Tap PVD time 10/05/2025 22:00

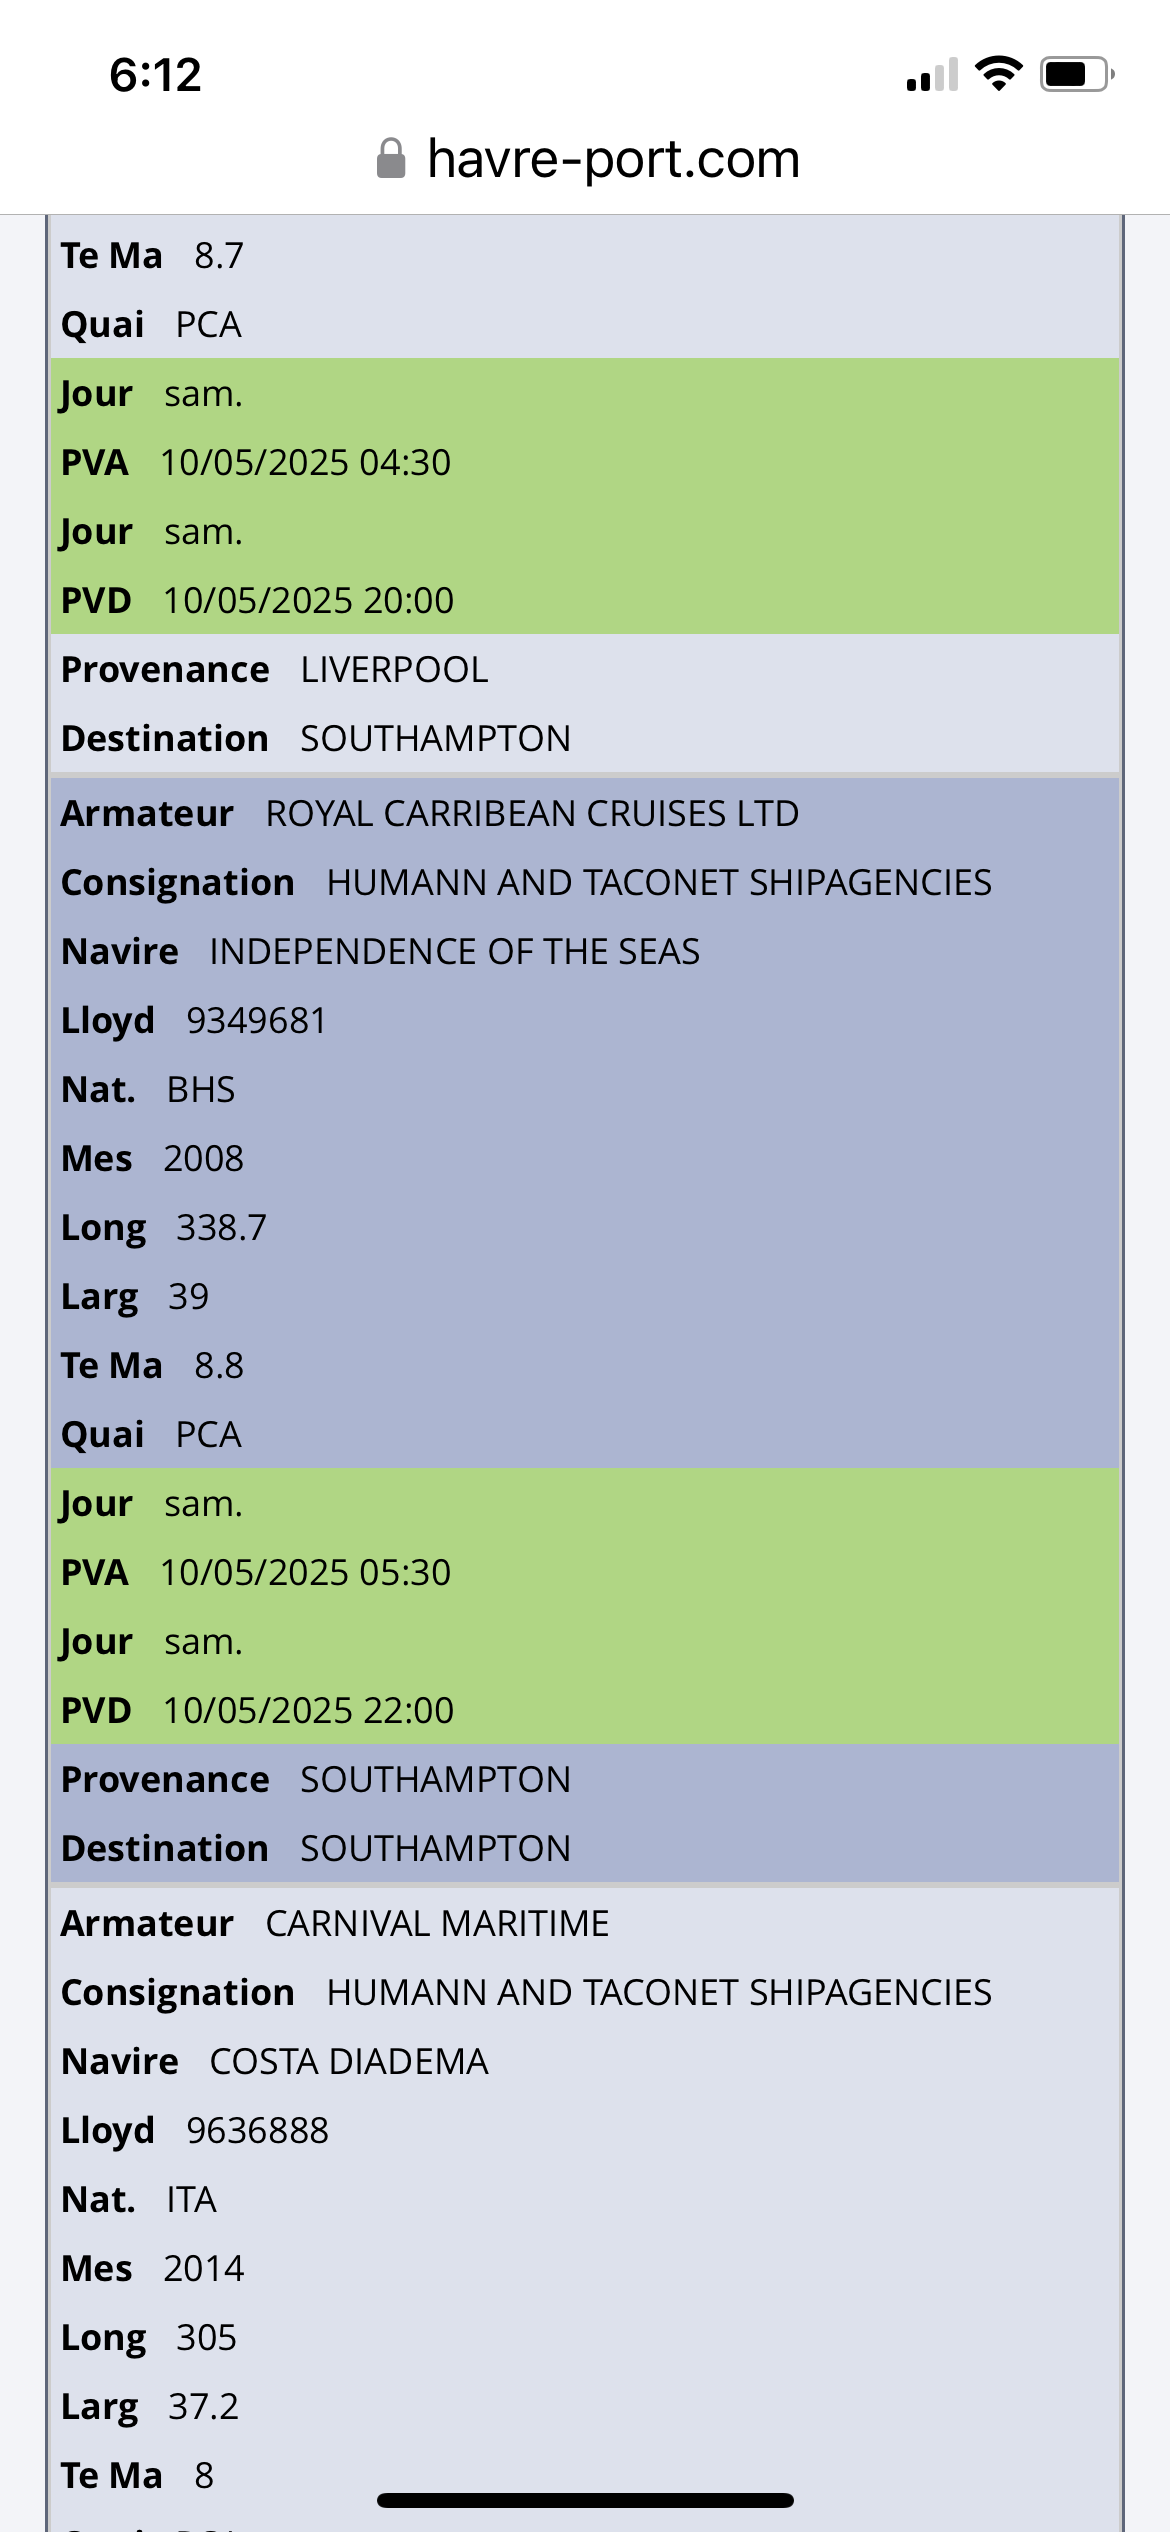tap(309, 1710)
